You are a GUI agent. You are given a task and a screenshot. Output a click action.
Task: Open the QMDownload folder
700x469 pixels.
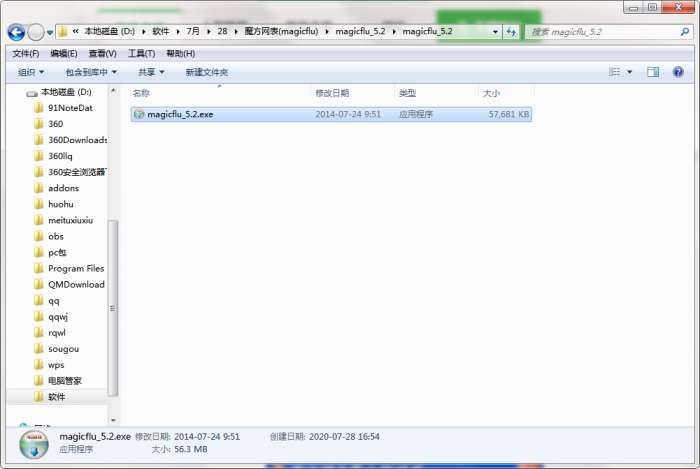[76, 285]
